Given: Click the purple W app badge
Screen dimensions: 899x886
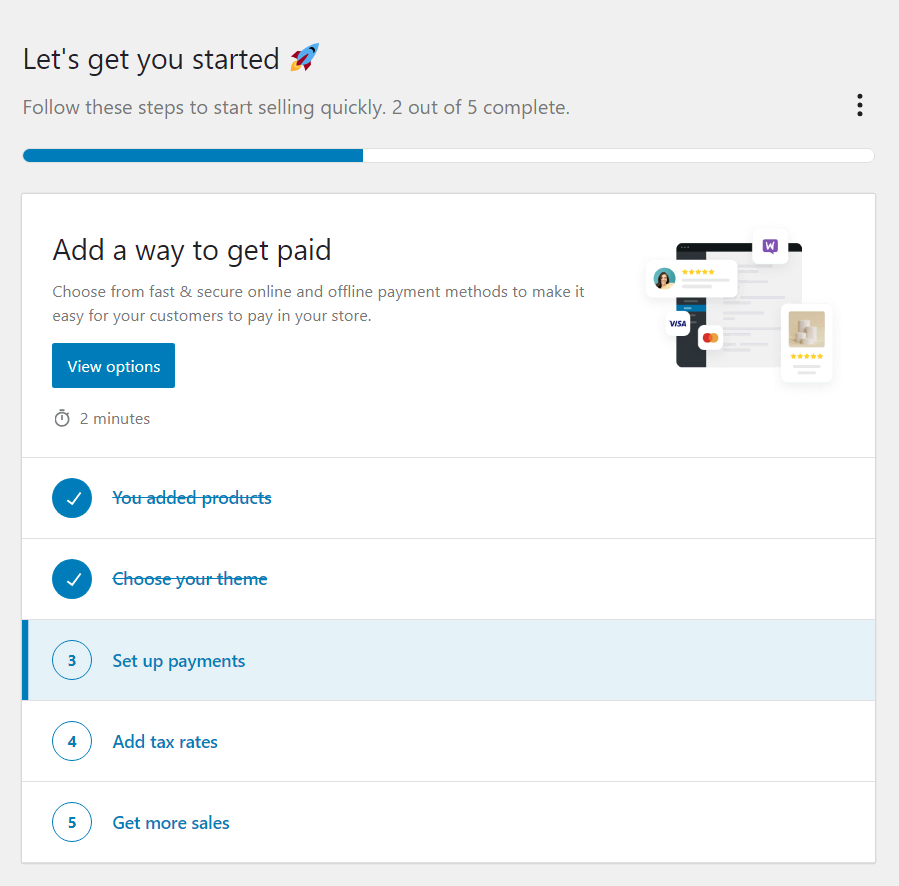Looking at the screenshot, I should (771, 245).
